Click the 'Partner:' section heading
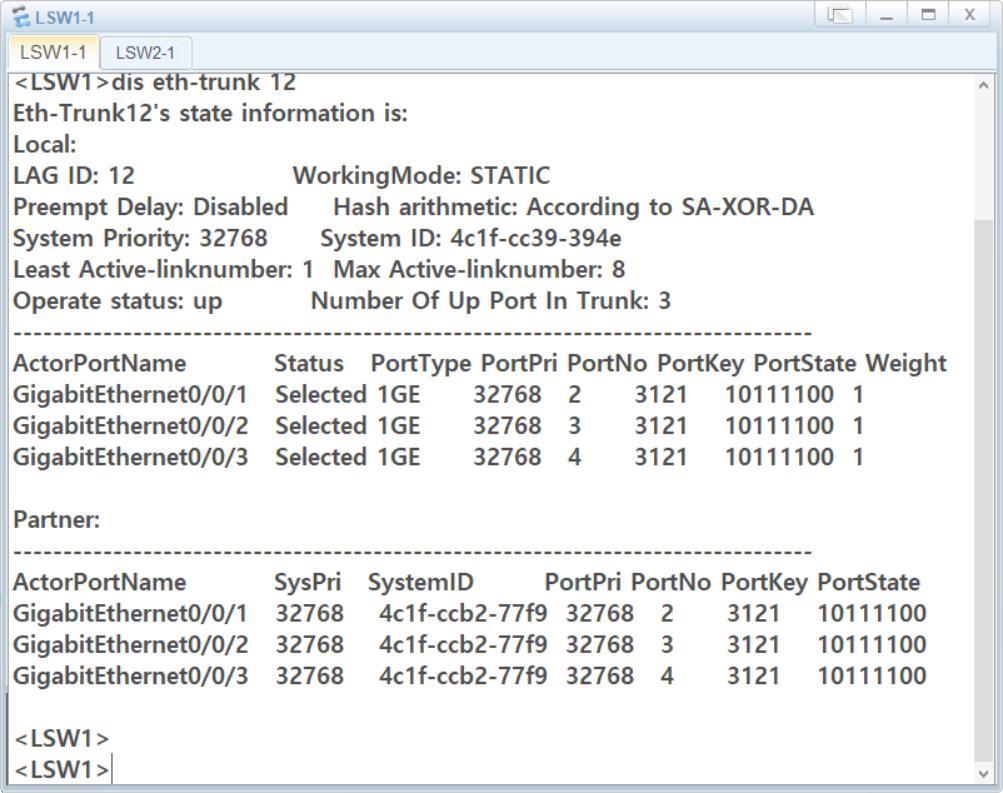Image resolution: width=1003 pixels, height=793 pixels. point(57,520)
